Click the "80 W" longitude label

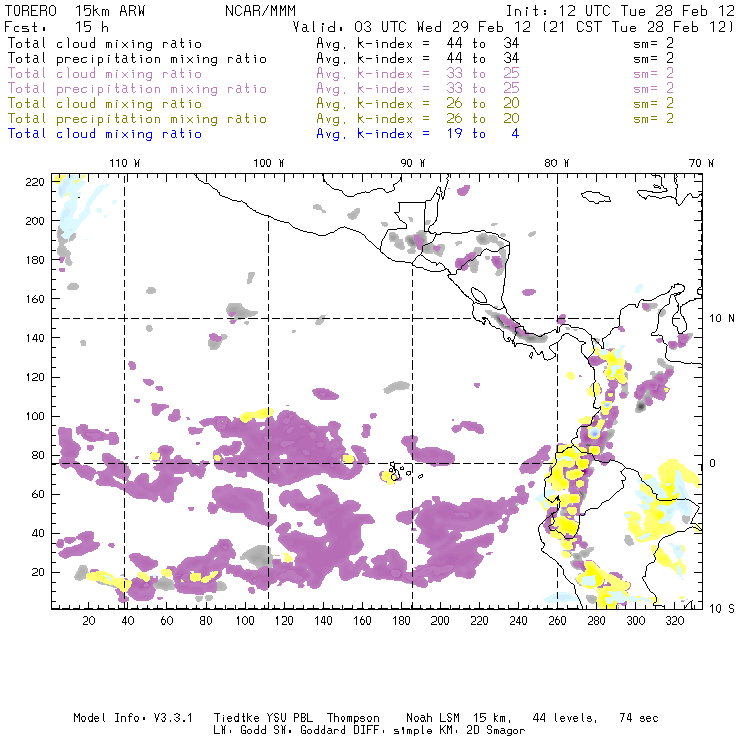click(x=557, y=163)
